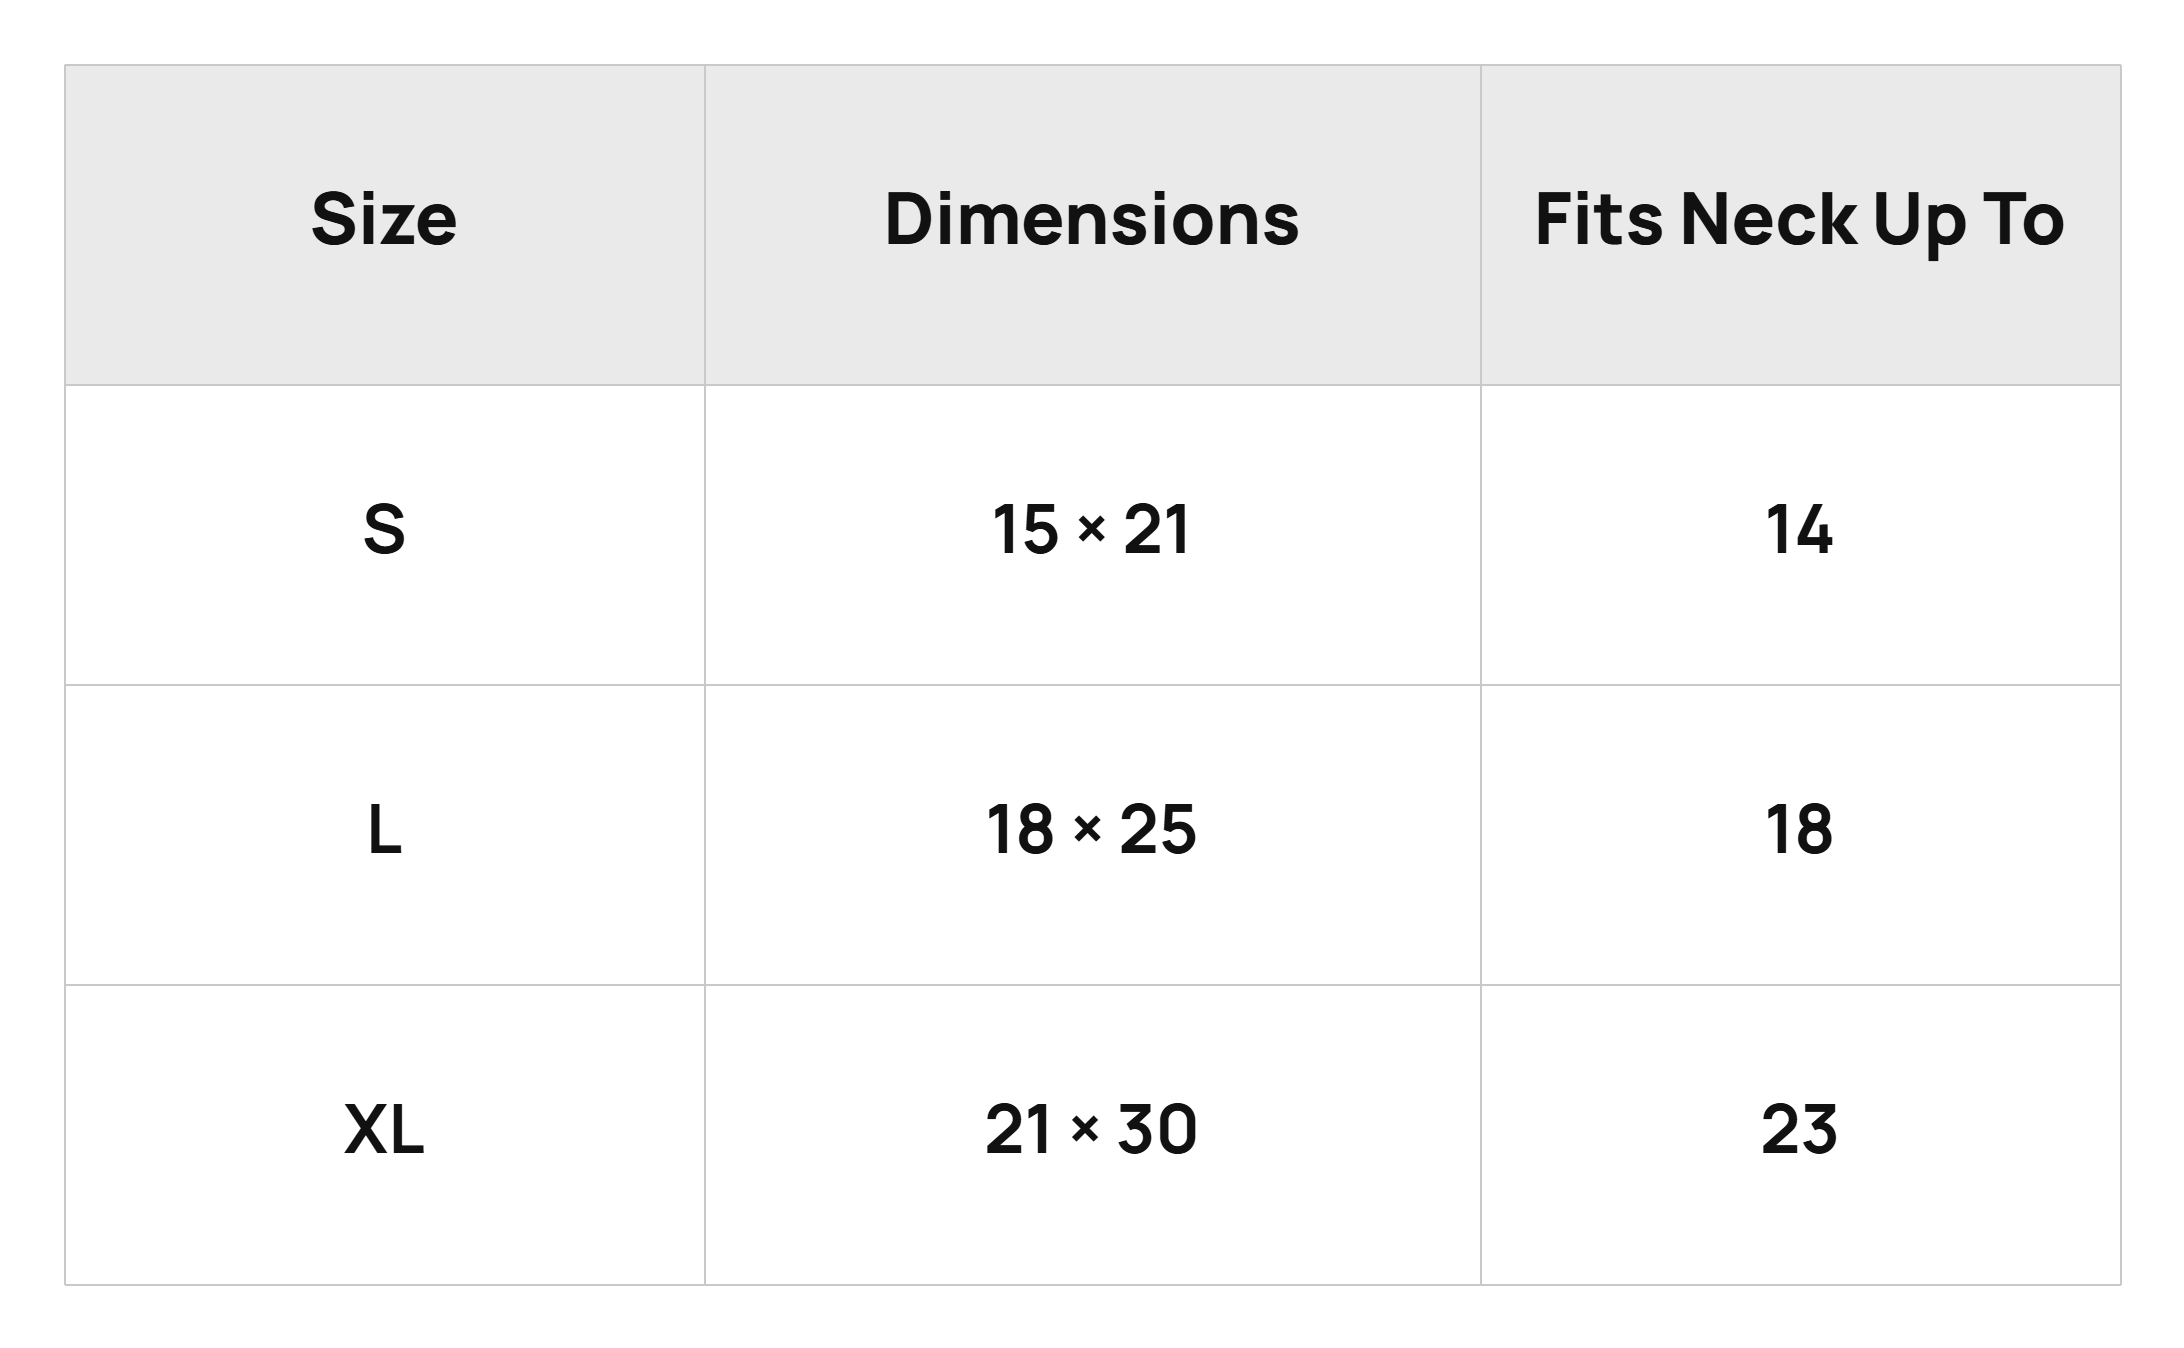2184x1348 pixels.
Task: Click the Size column header
Action: (x=385, y=225)
